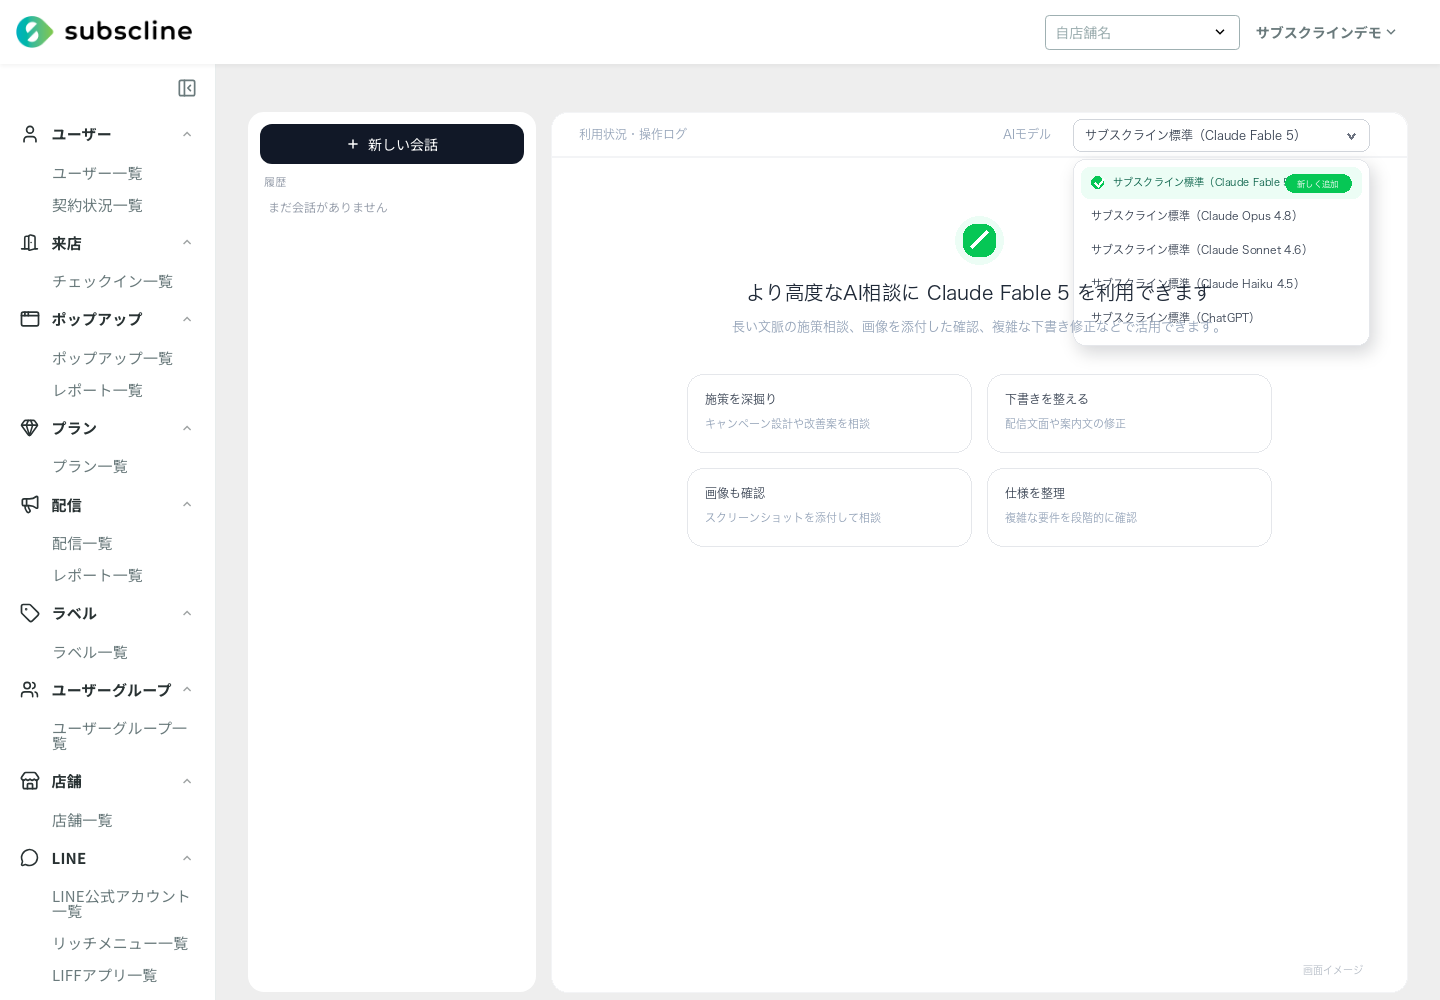Image resolution: width=1440 pixels, height=1000 pixels.
Task: Select Claude Opus 4.8 model option
Action: pyautogui.click(x=1221, y=216)
